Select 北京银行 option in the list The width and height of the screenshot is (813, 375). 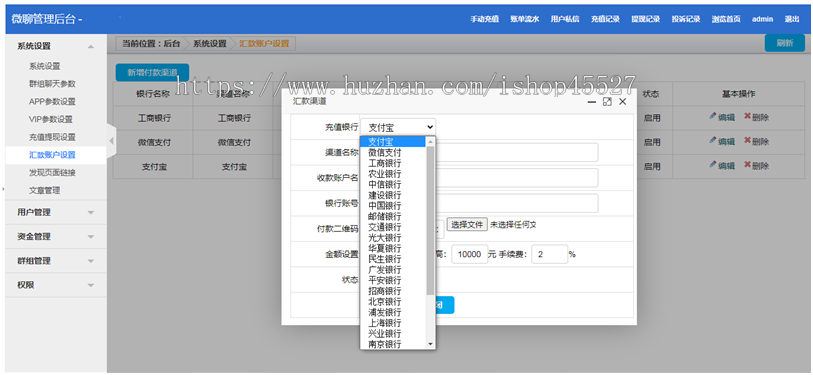[x=393, y=301]
